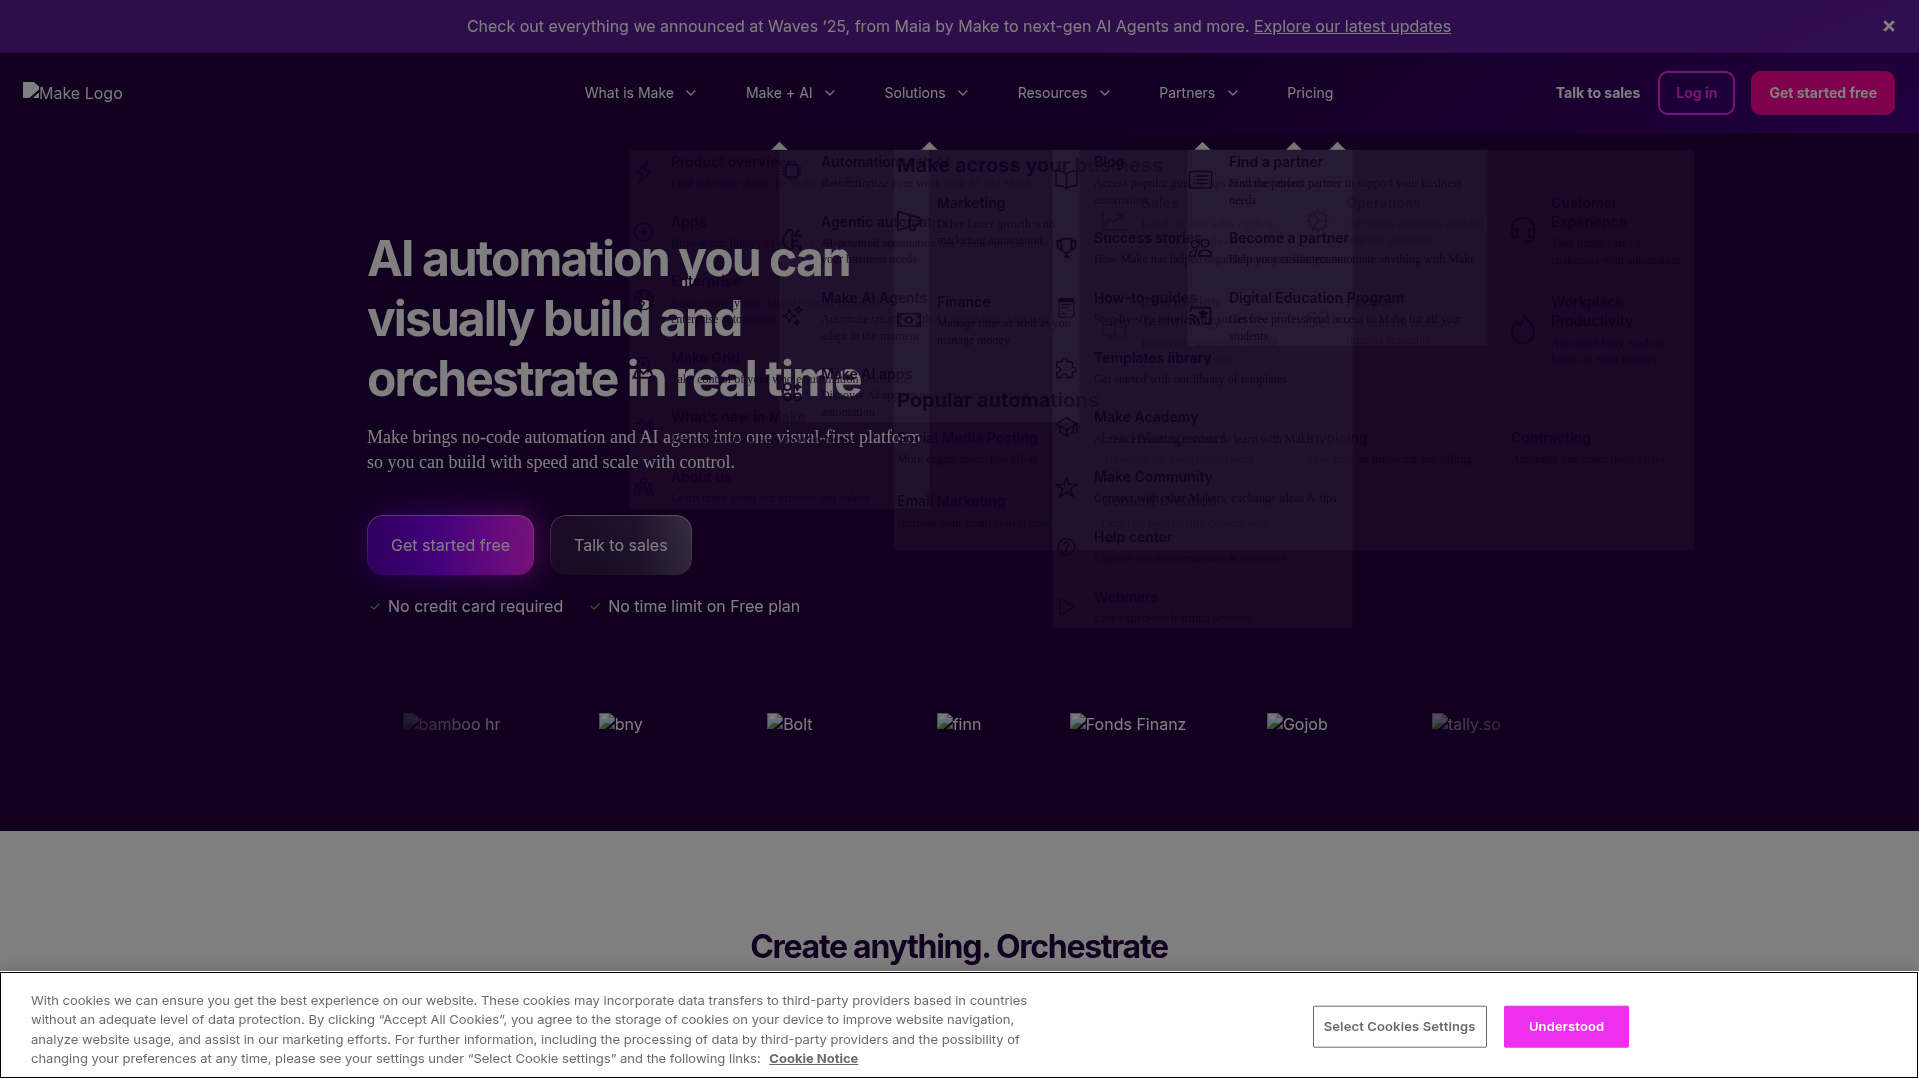Open Select Cookies Settings
1919x1079 pixels.
[x=1398, y=1026]
